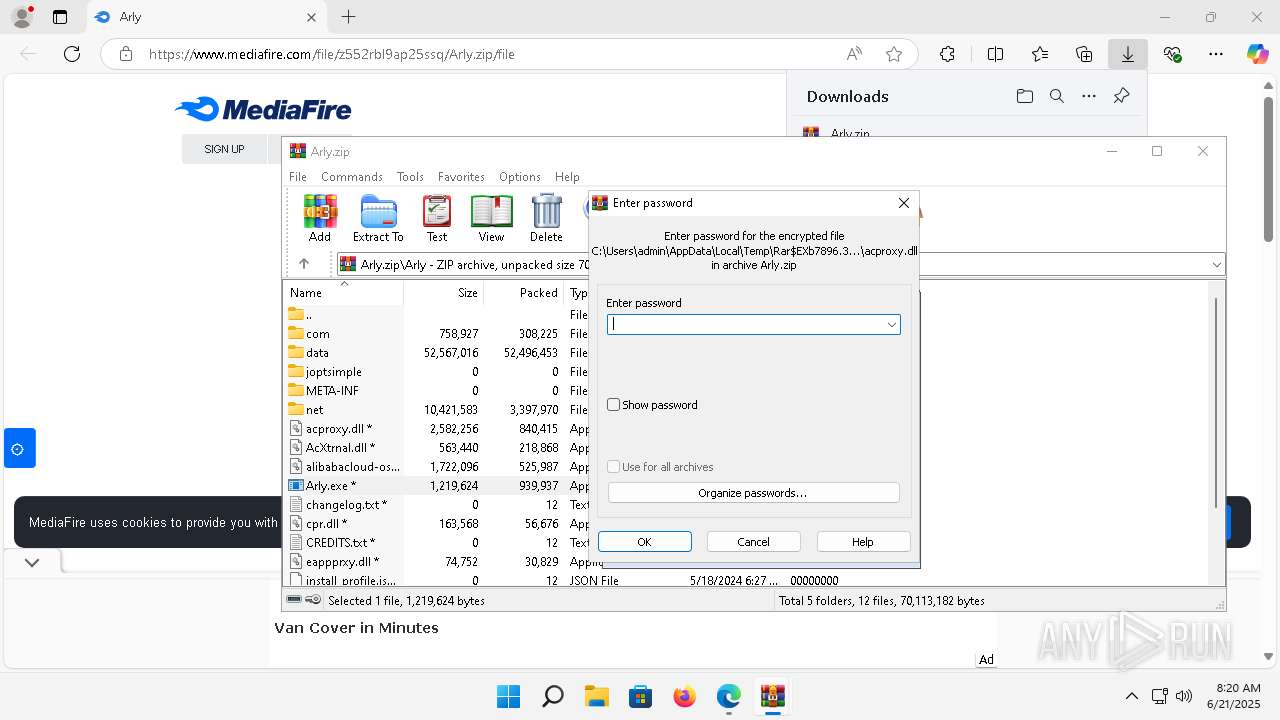Open WinRAR File menu

pyautogui.click(x=298, y=176)
